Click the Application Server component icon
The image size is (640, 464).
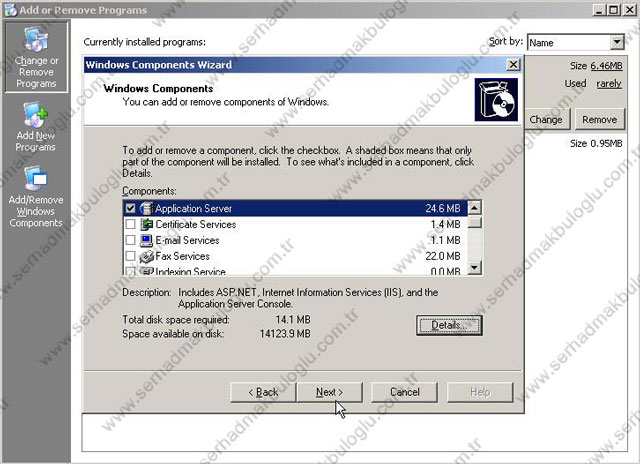[146, 209]
